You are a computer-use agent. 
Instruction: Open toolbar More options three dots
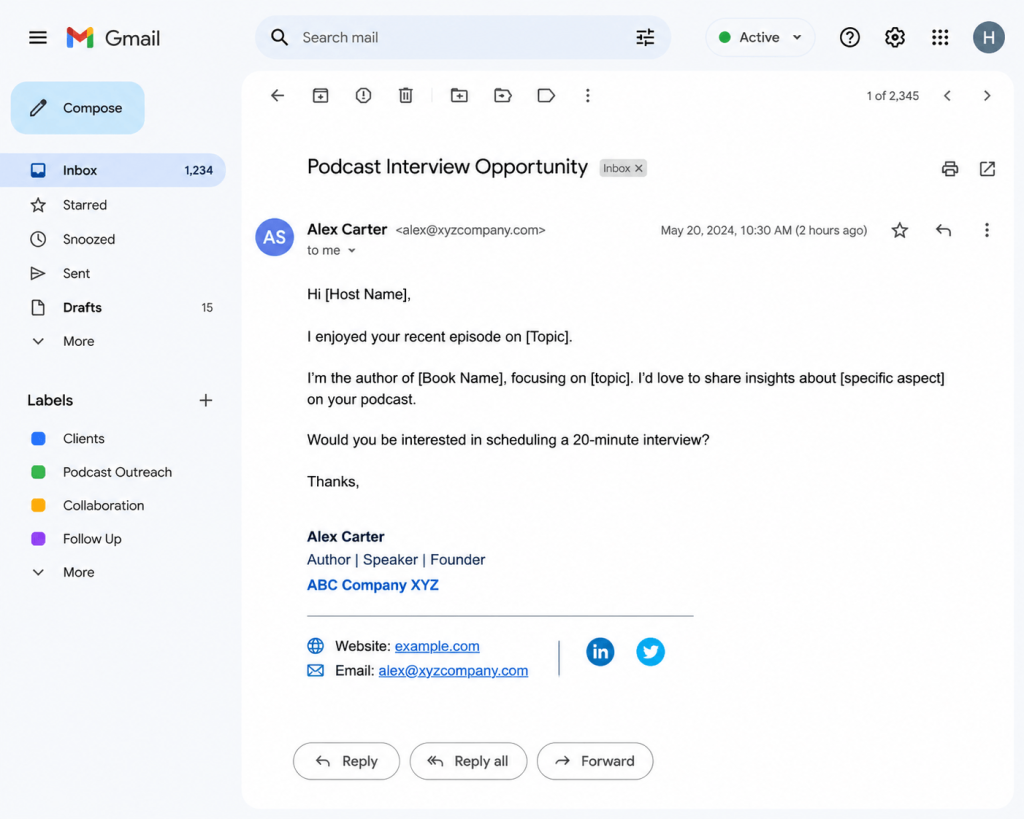click(x=588, y=95)
